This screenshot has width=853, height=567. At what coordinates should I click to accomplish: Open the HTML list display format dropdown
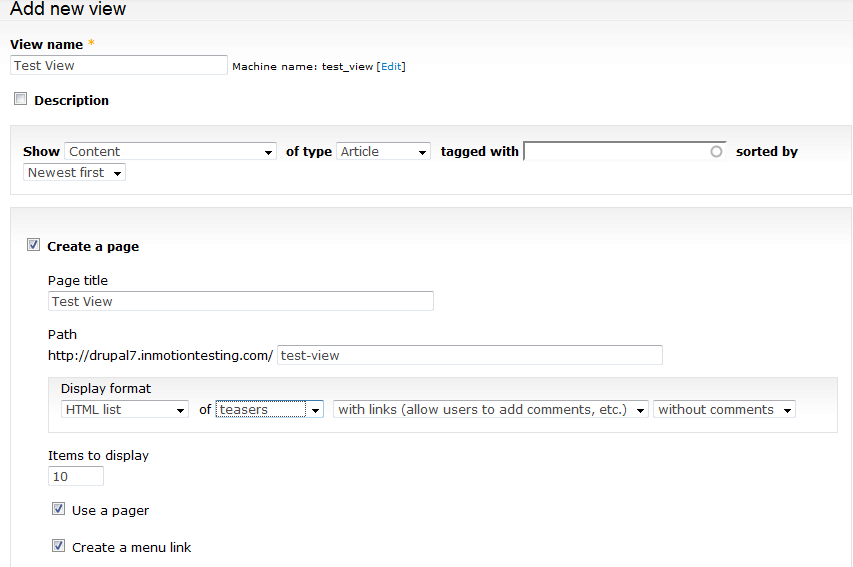124,410
